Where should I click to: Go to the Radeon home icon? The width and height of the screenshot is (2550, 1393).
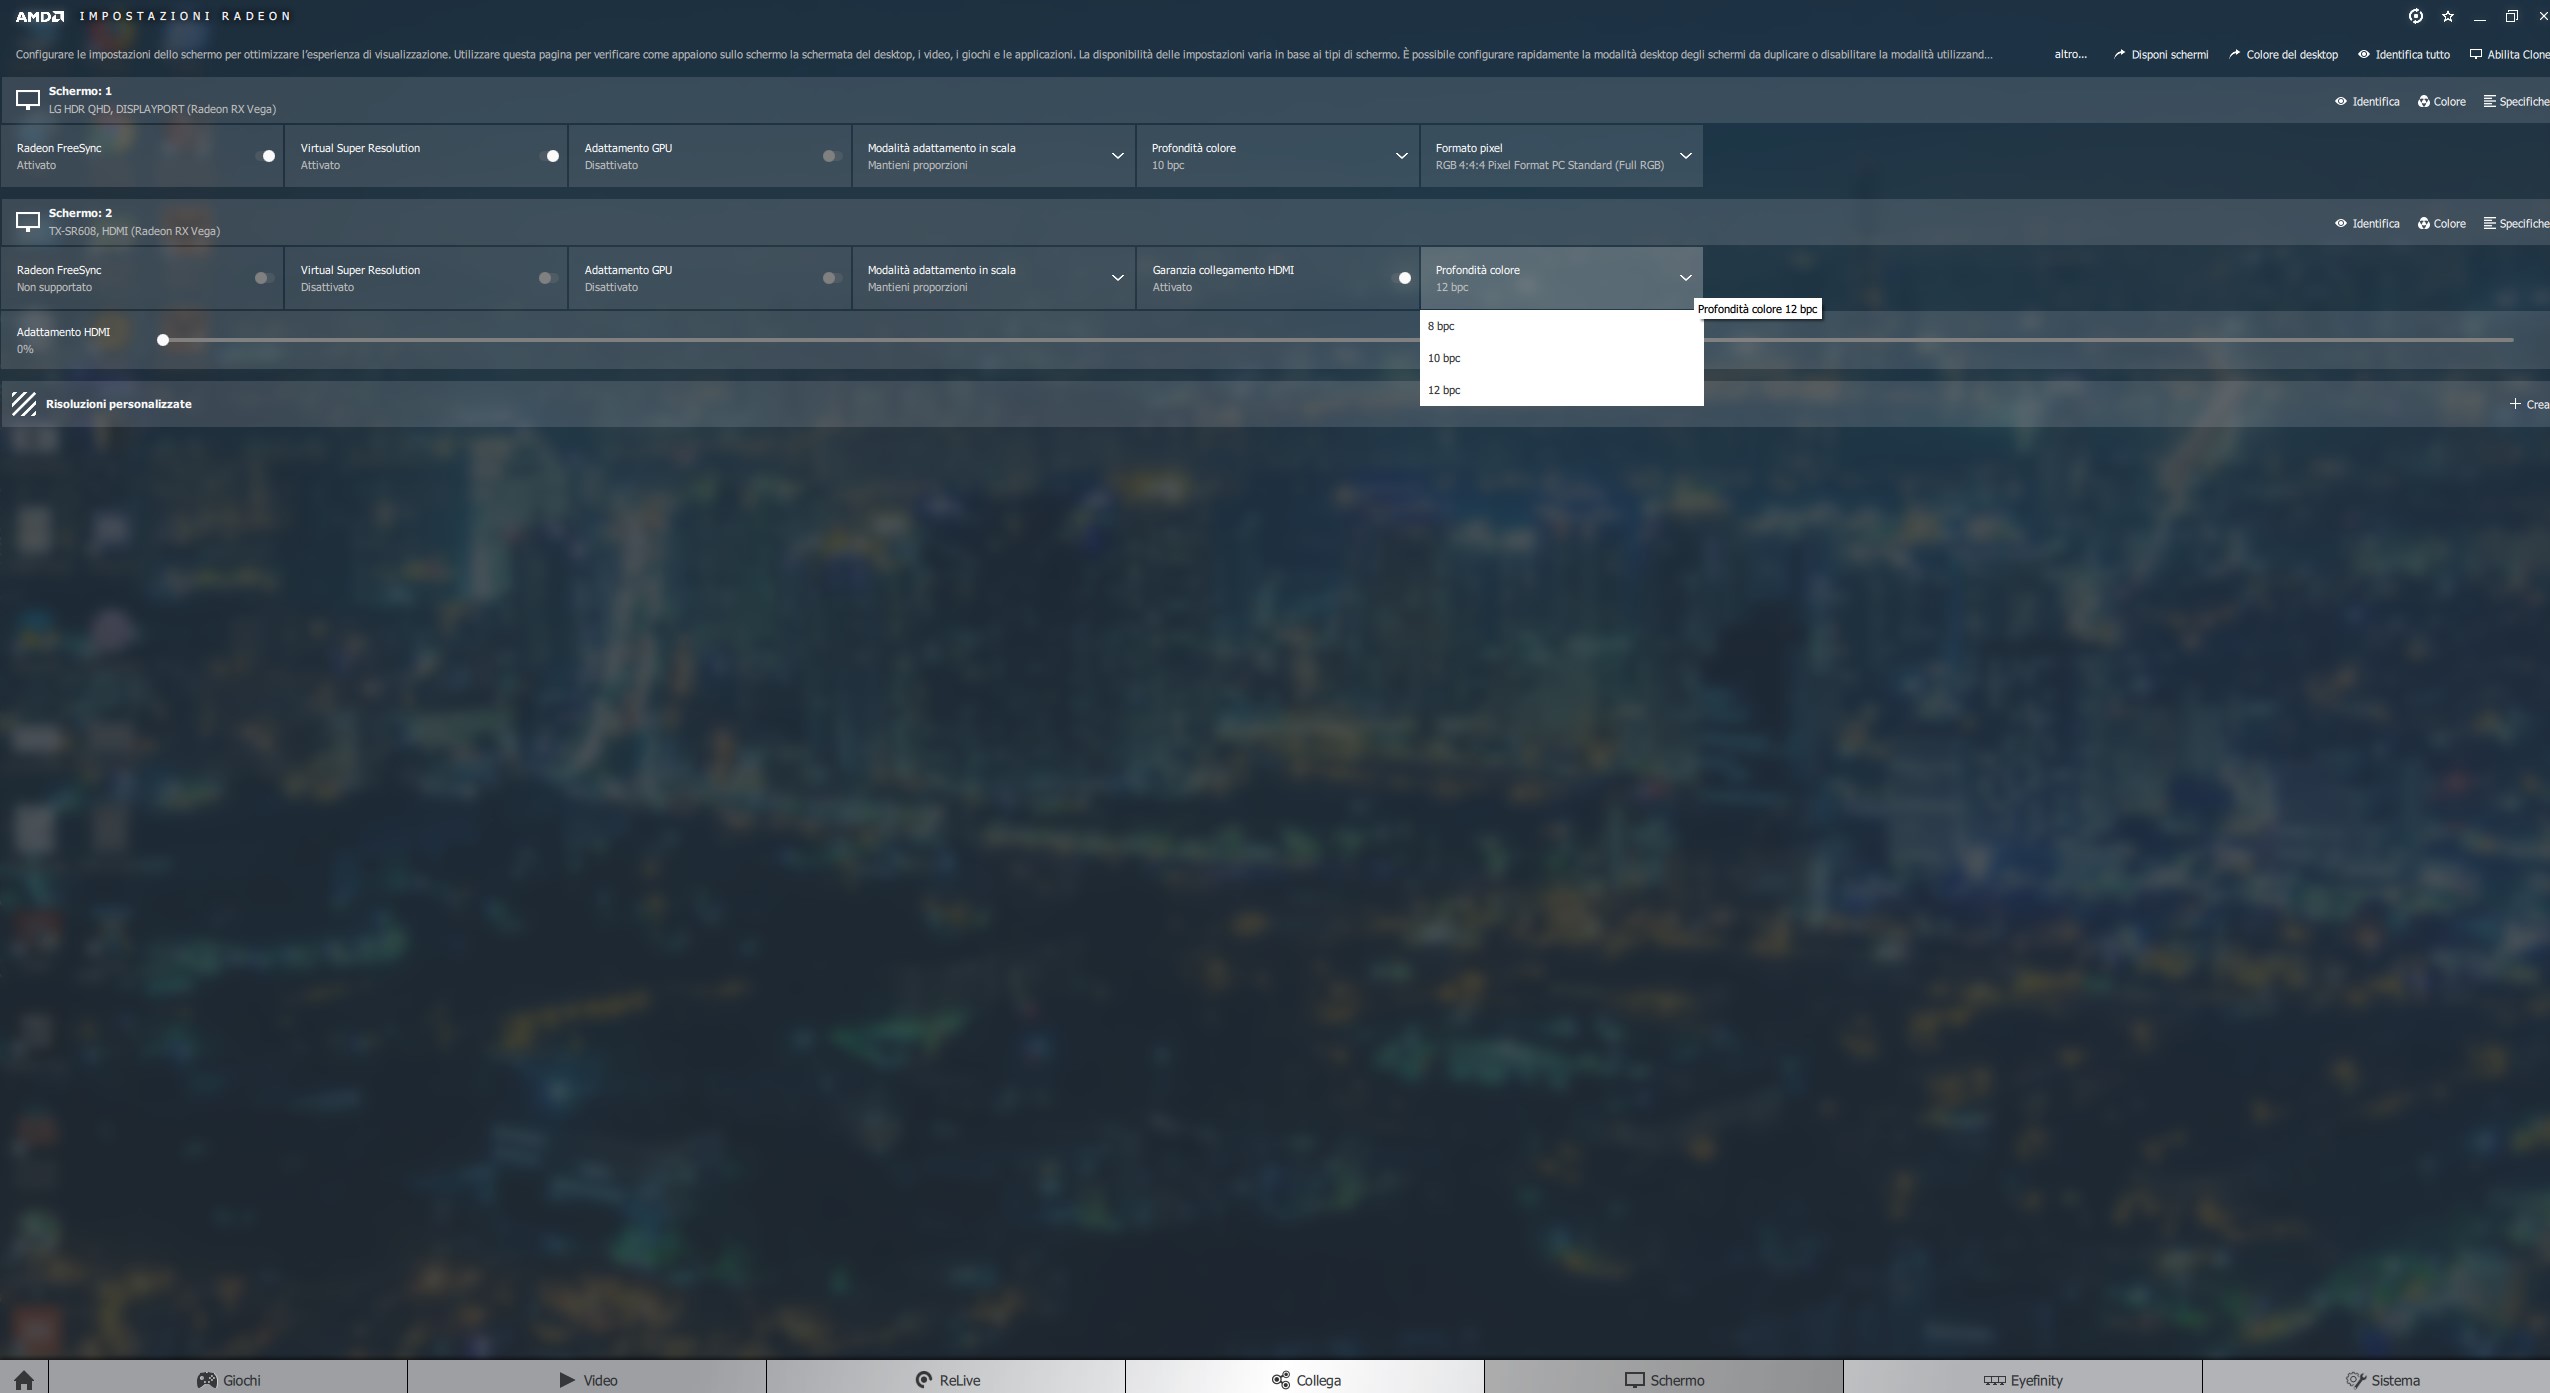click(24, 1380)
